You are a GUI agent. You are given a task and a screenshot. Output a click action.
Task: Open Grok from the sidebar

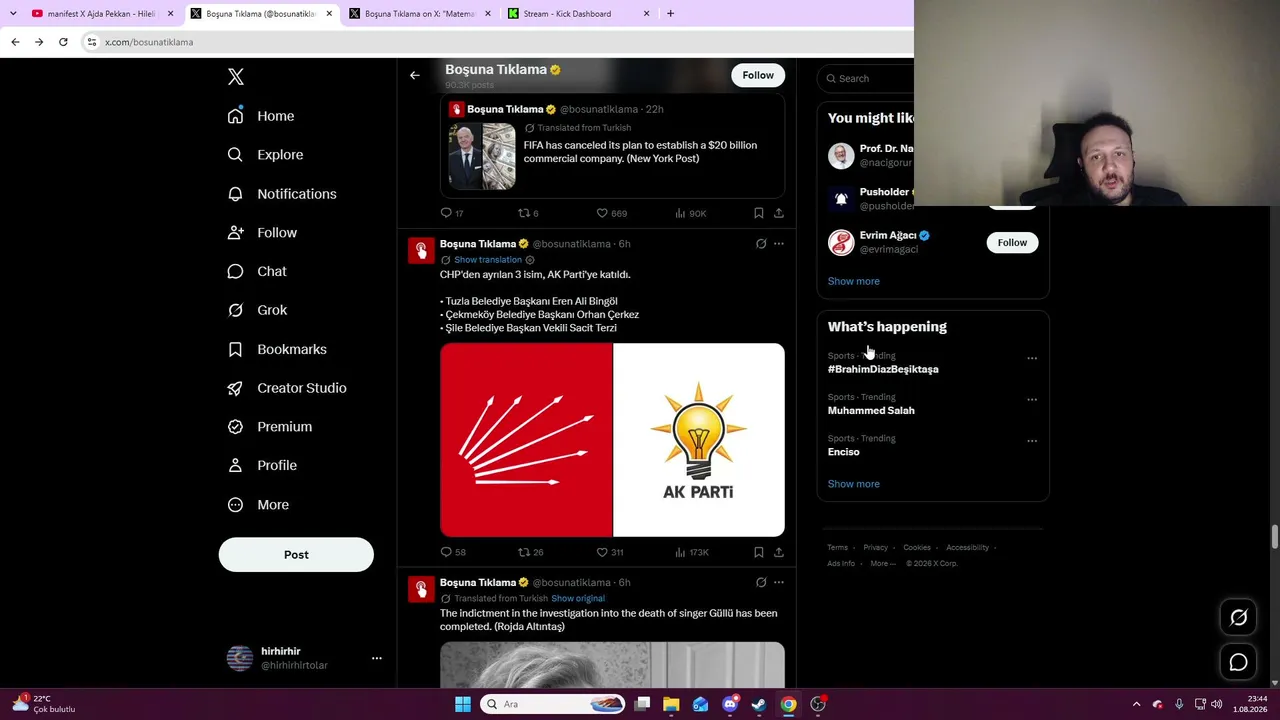point(257,310)
